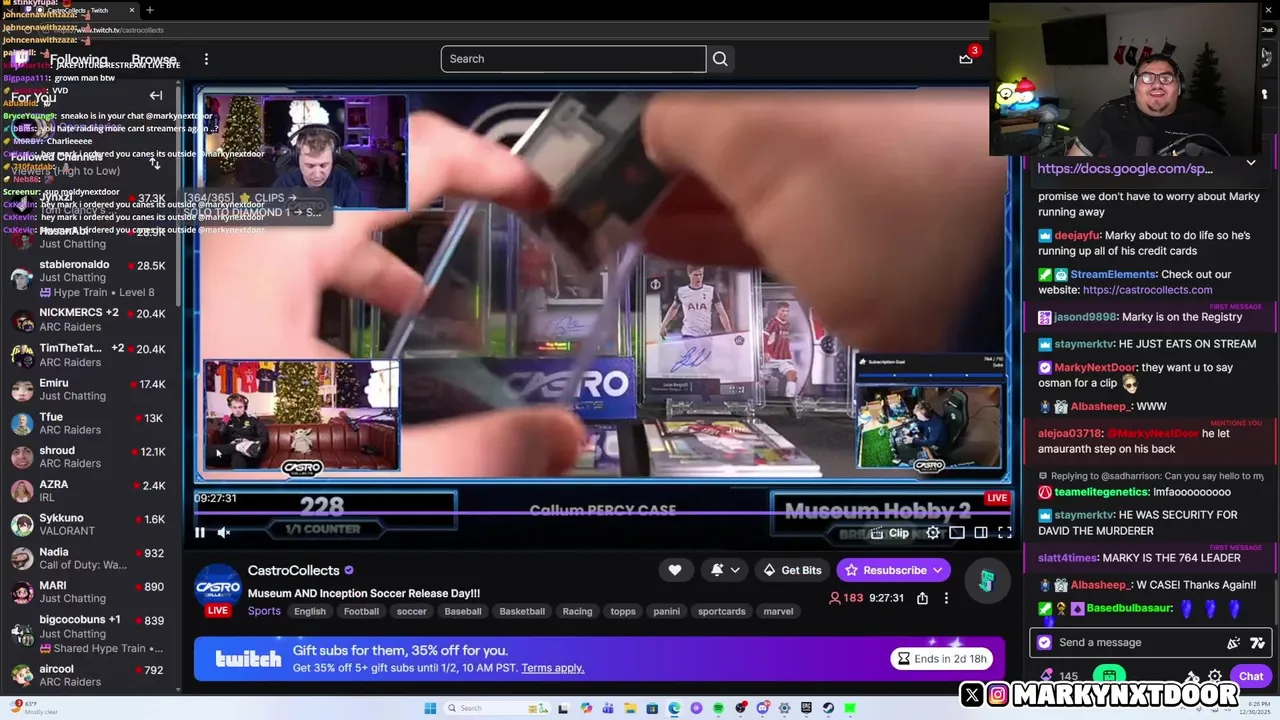Open castrocollects.com link in chat
The image size is (1280, 720).
[1147, 290]
